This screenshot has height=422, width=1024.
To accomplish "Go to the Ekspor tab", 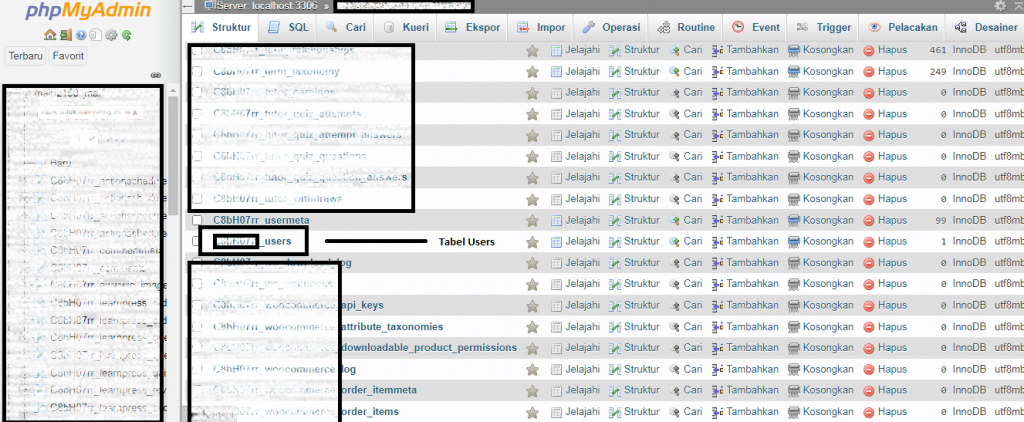I will [473, 28].
